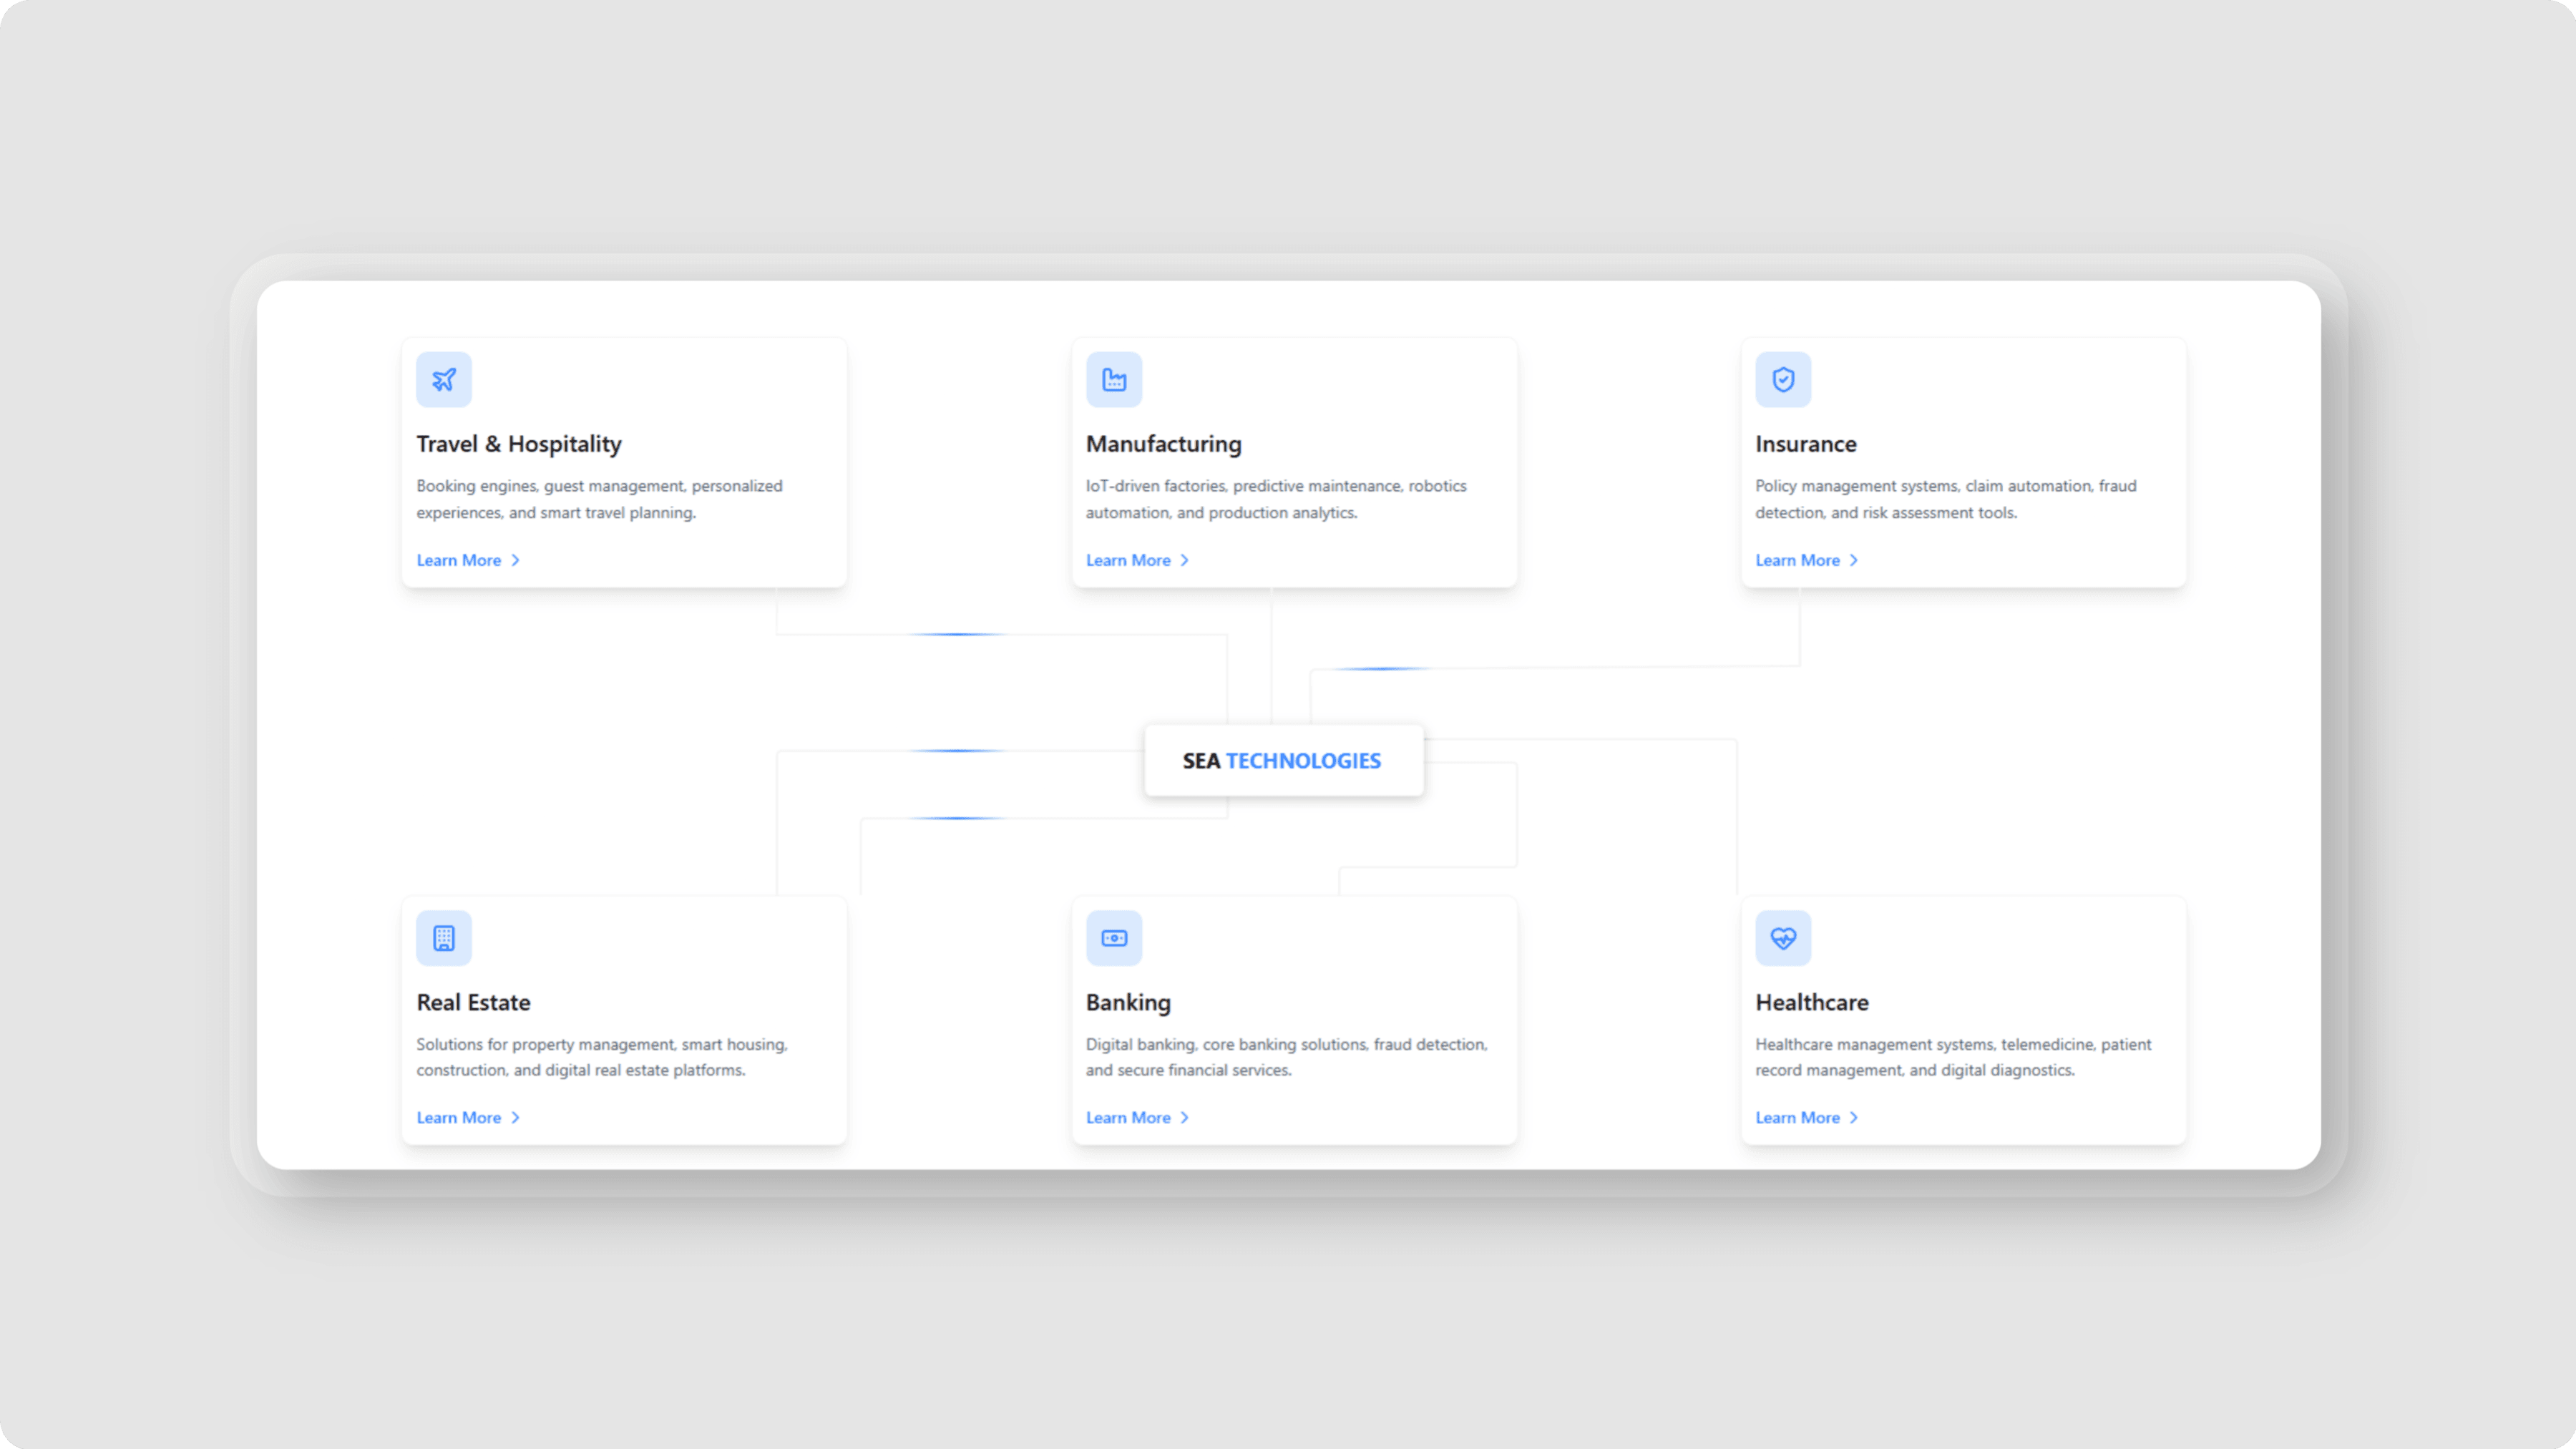This screenshot has height=1449, width=2576.
Task: Expand the chevron after Insurance Learn More
Action: click(x=1853, y=560)
